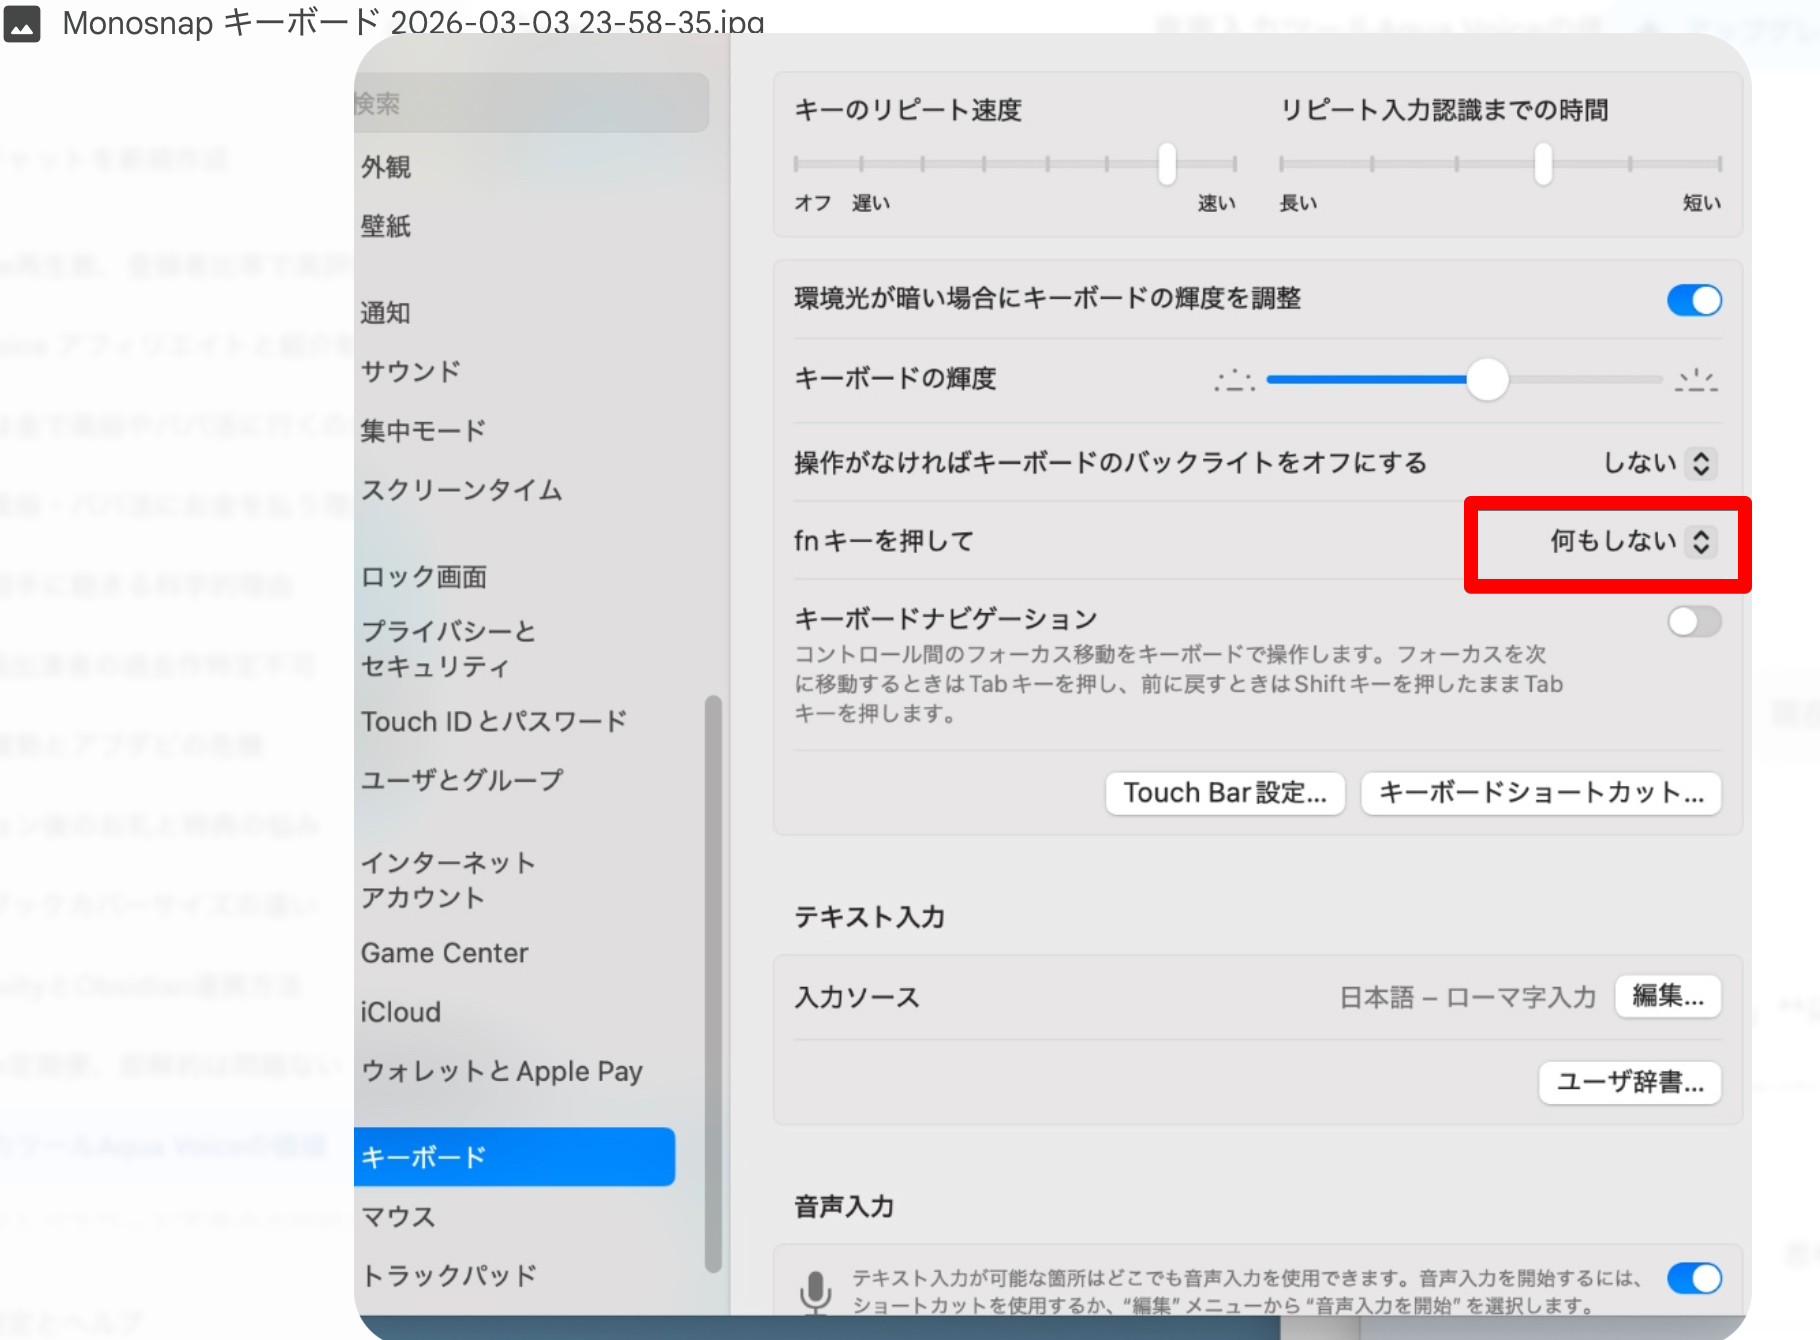Click the image file icon beside the Monosnap title

(22, 23)
